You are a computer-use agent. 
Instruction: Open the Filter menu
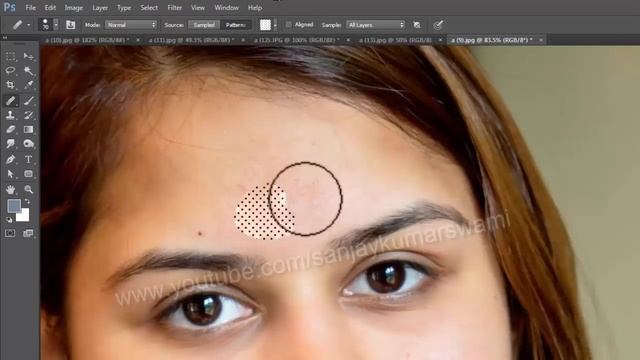pyautogui.click(x=174, y=8)
